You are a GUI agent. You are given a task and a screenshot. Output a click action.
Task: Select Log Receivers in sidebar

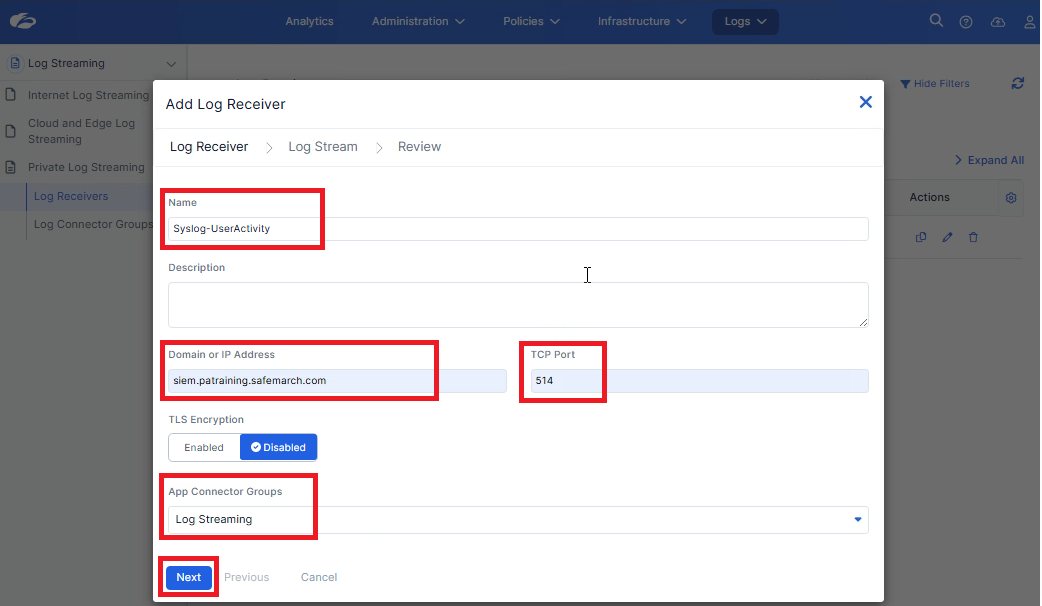pyautogui.click(x=71, y=196)
